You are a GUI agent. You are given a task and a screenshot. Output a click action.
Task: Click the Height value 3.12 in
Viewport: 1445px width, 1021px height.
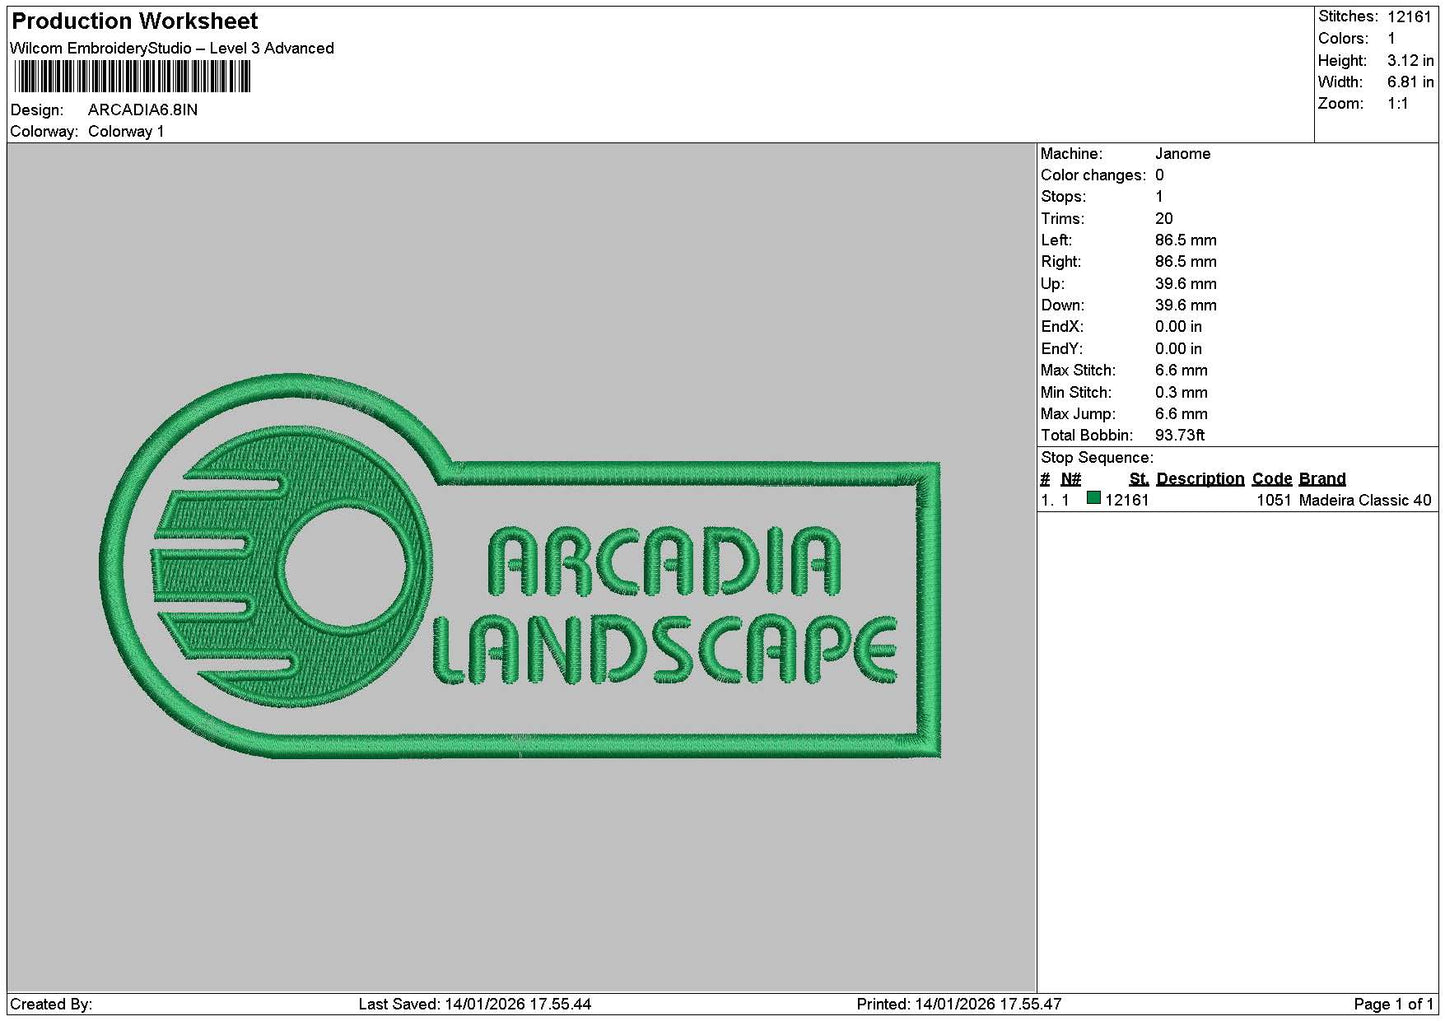point(1410,60)
